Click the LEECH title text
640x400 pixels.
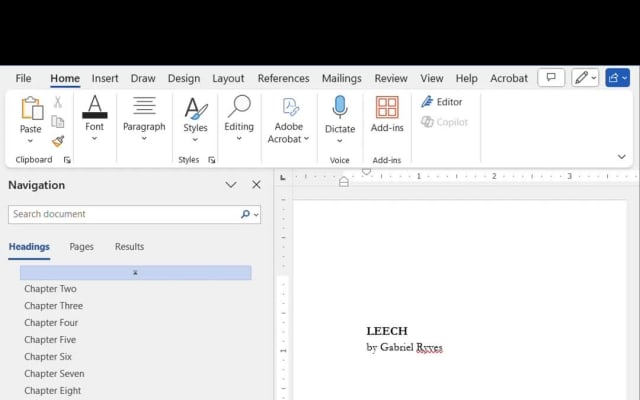[387, 331]
